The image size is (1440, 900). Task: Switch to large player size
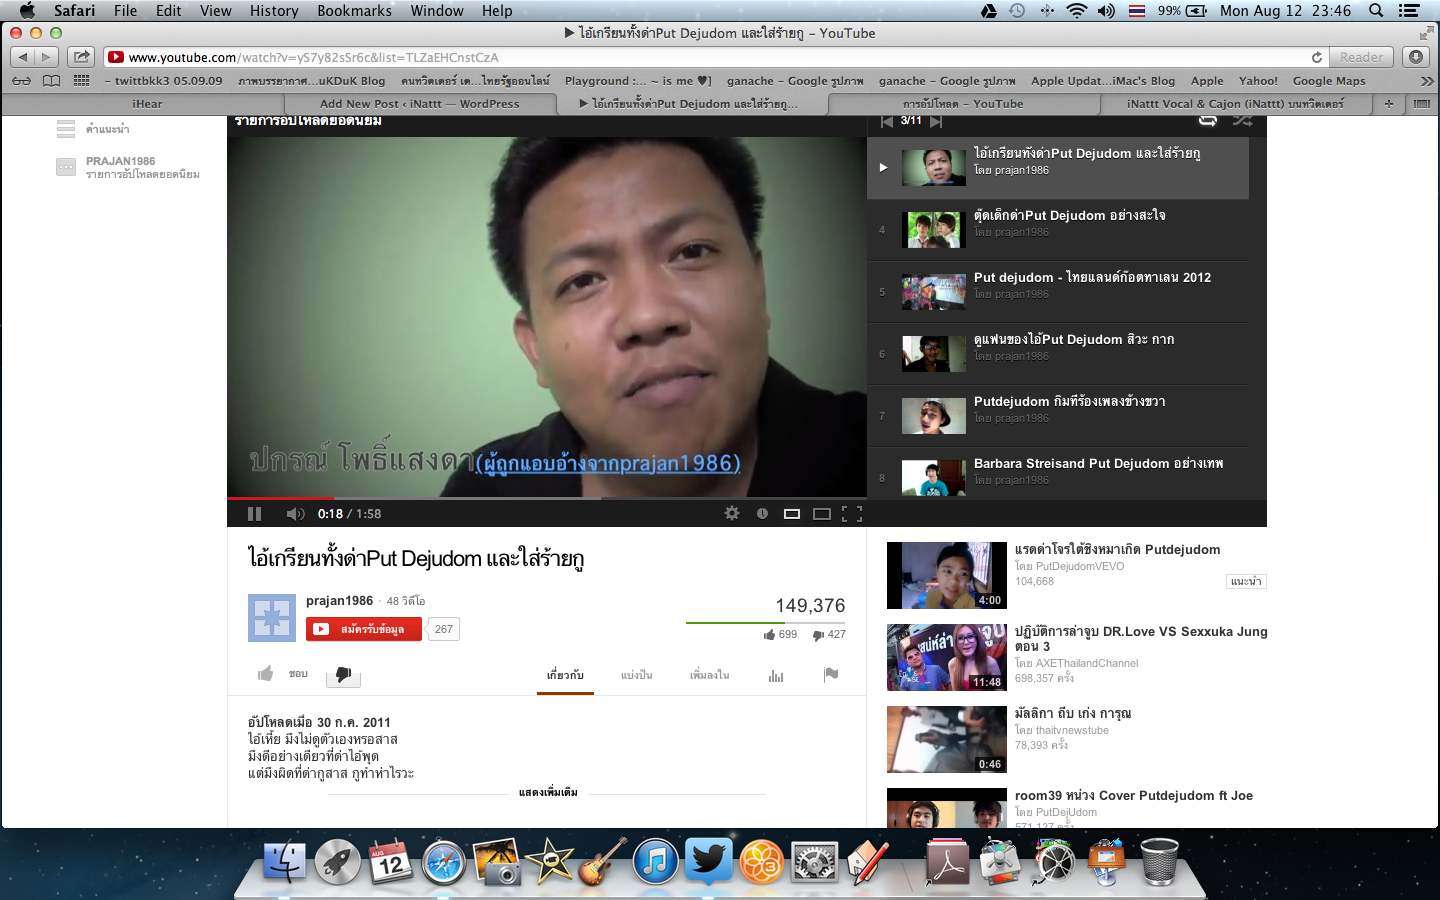click(822, 513)
